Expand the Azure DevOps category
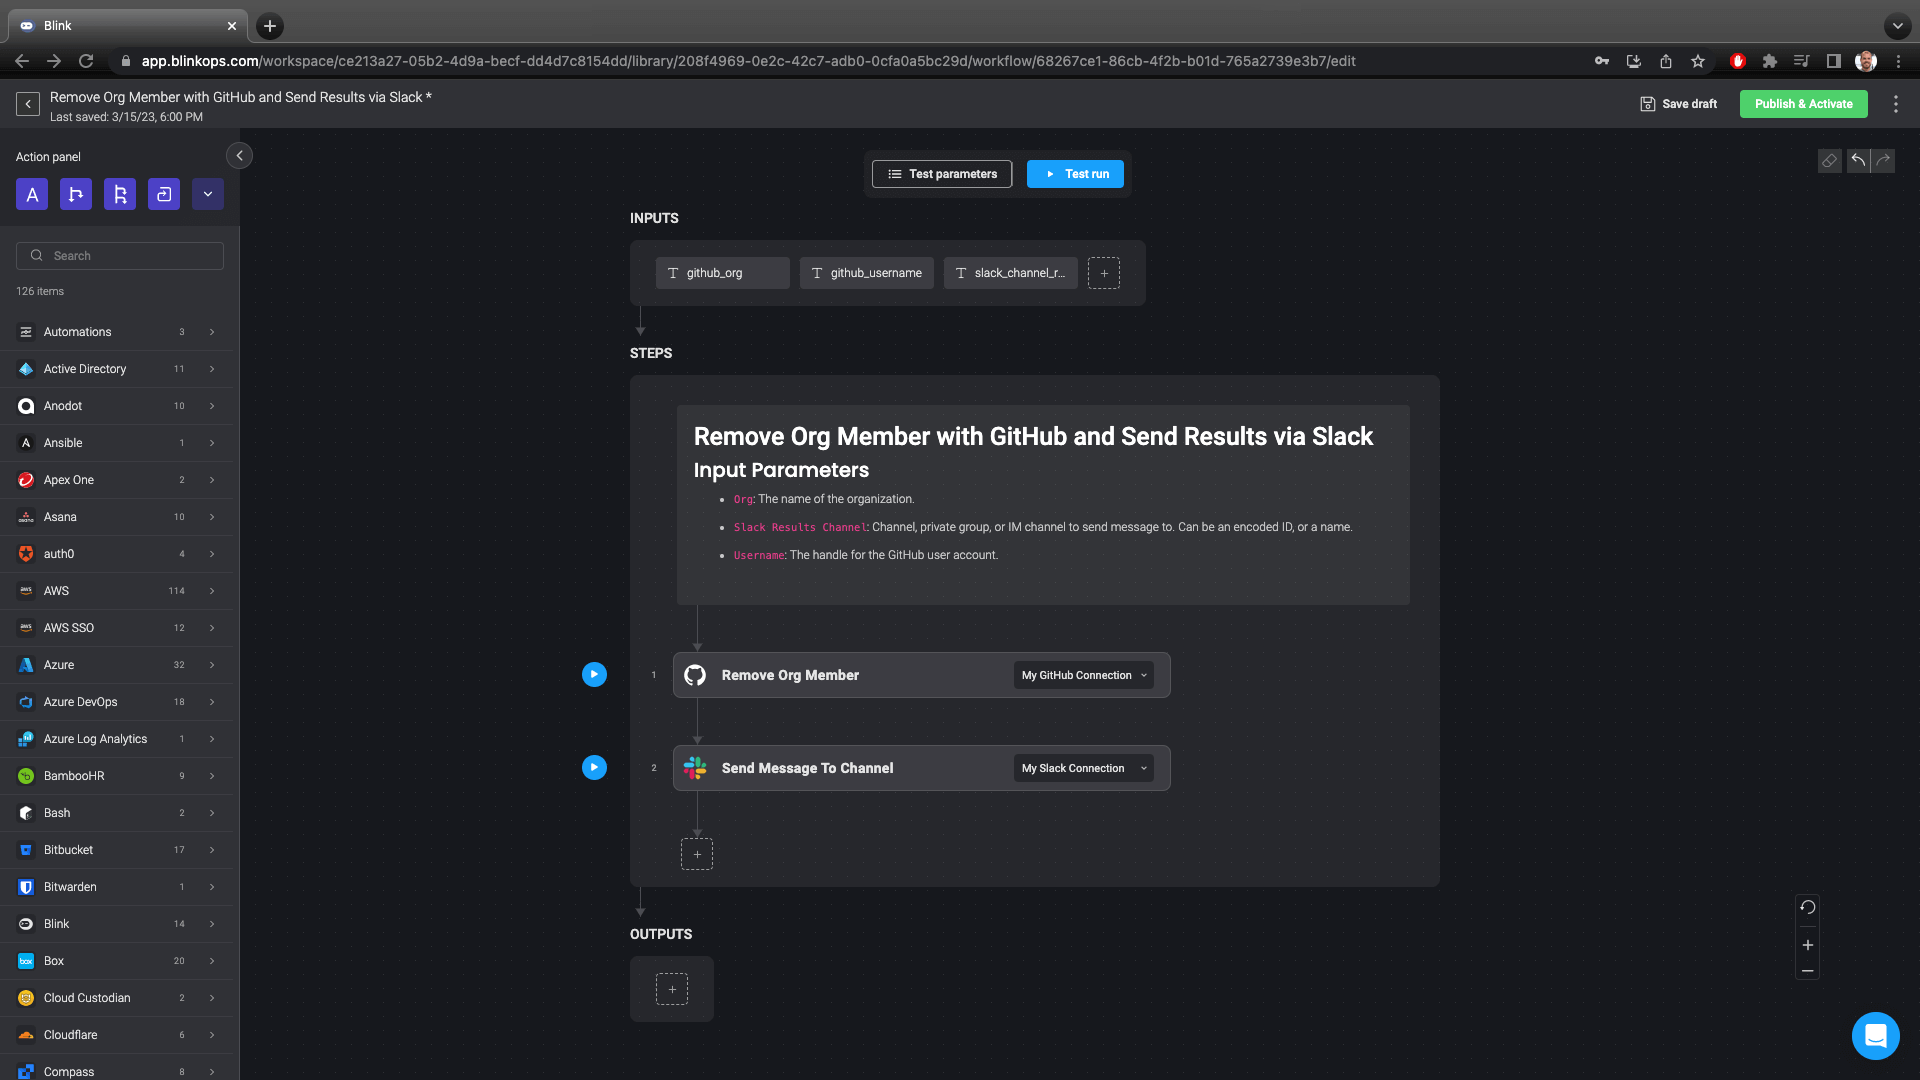Screen dimensions: 1920x1080 coord(116,702)
